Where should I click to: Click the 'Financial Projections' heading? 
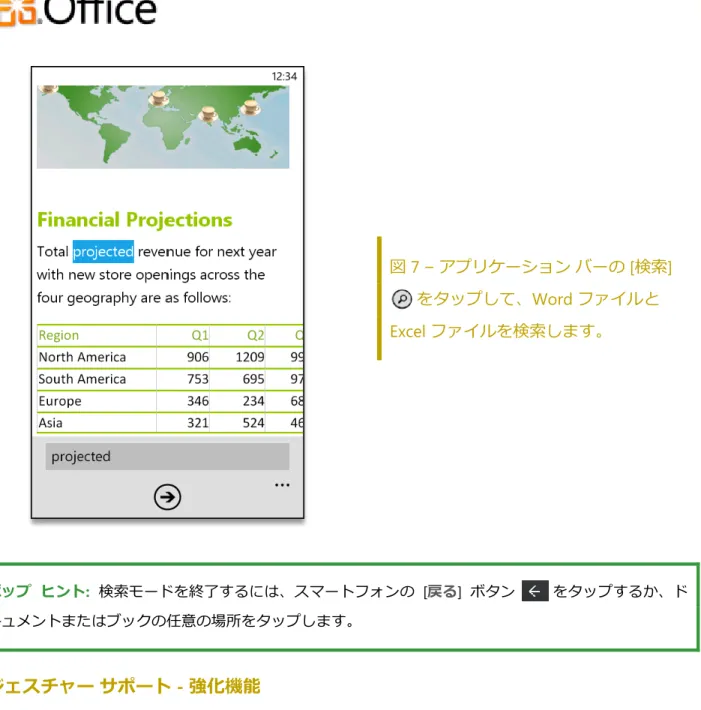coord(134,220)
